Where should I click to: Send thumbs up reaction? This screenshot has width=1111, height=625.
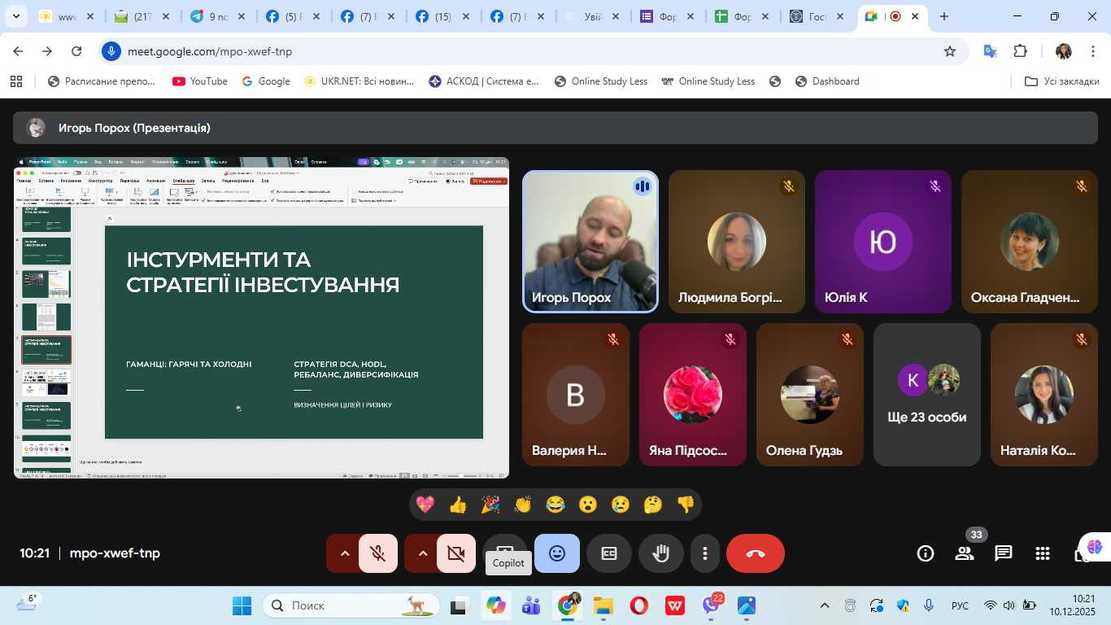[x=458, y=505]
